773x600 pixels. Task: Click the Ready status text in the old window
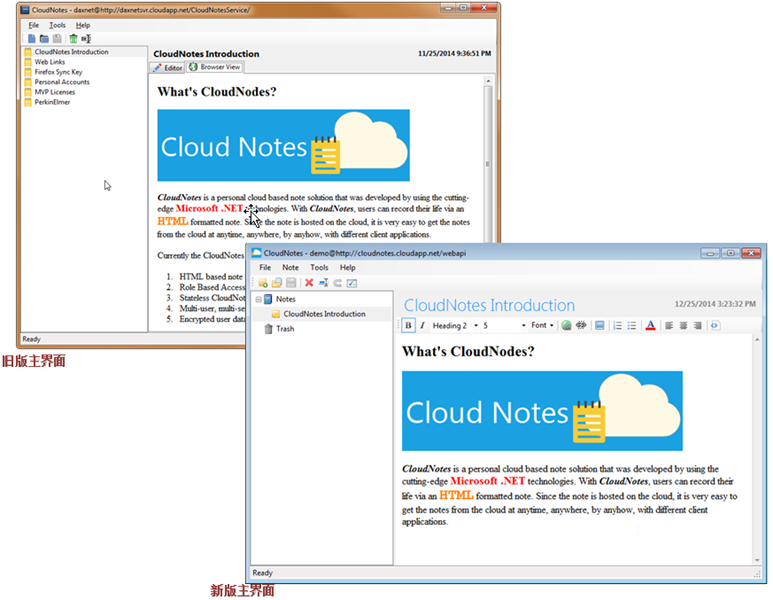click(31, 339)
